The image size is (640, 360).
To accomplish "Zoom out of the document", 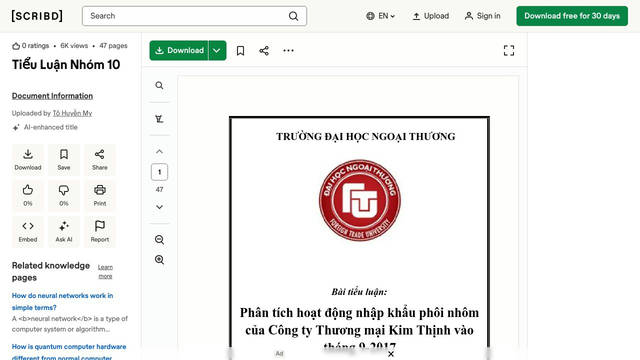I will pyautogui.click(x=159, y=240).
